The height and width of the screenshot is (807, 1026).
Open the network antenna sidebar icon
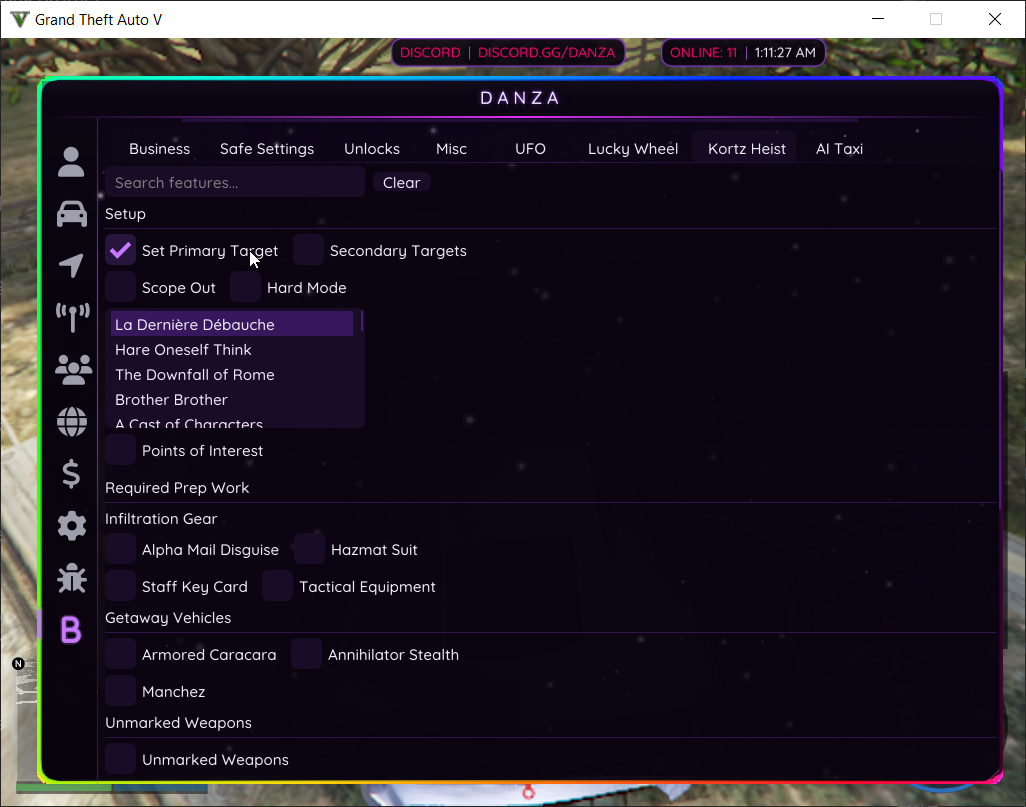coord(72,317)
